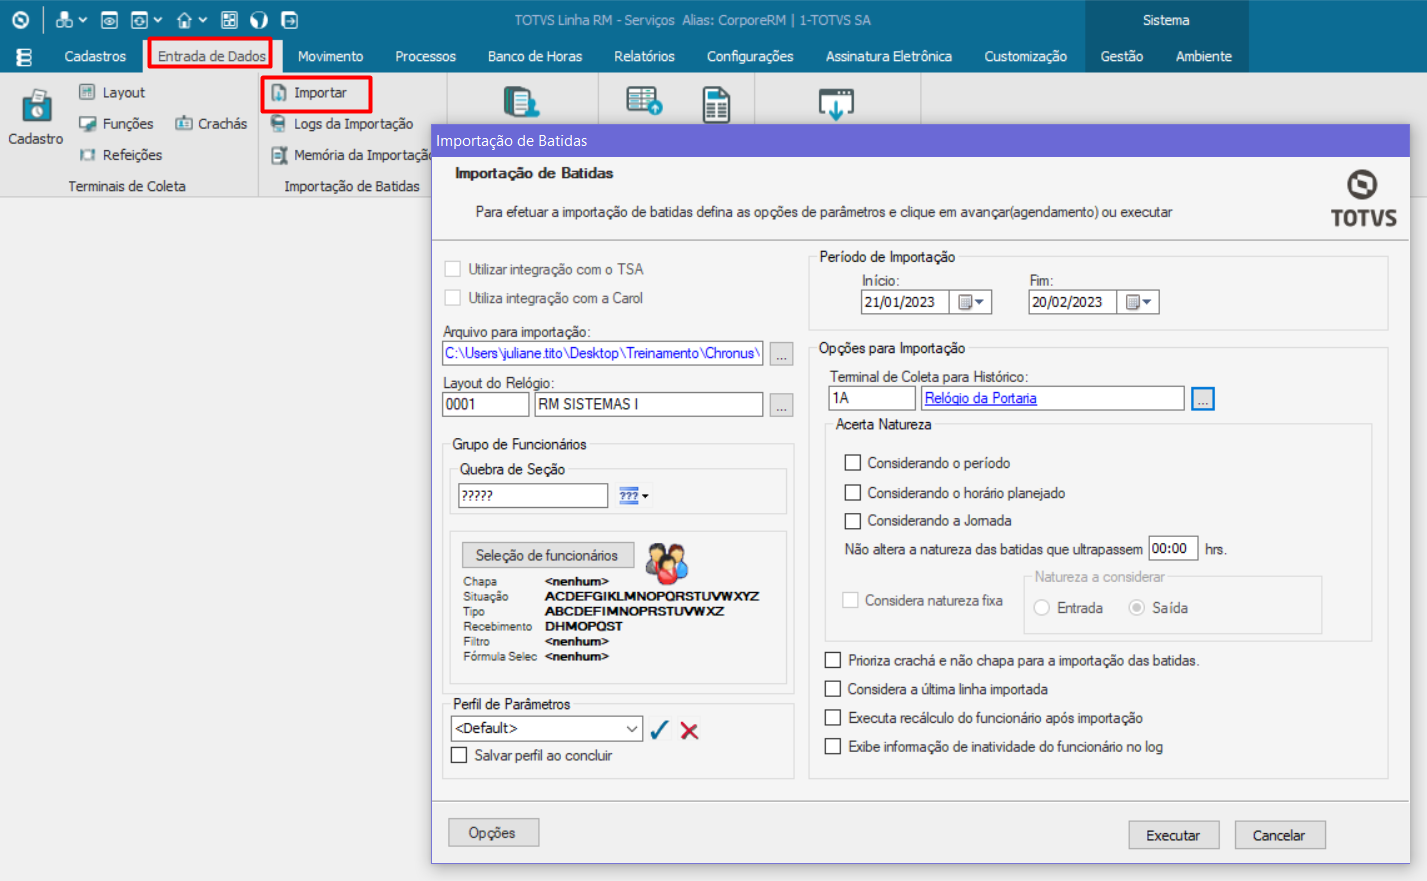Image resolution: width=1427 pixels, height=881 pixels.
Task: Enable Considerando o horário planejado
Action: [x=853, y=493]
